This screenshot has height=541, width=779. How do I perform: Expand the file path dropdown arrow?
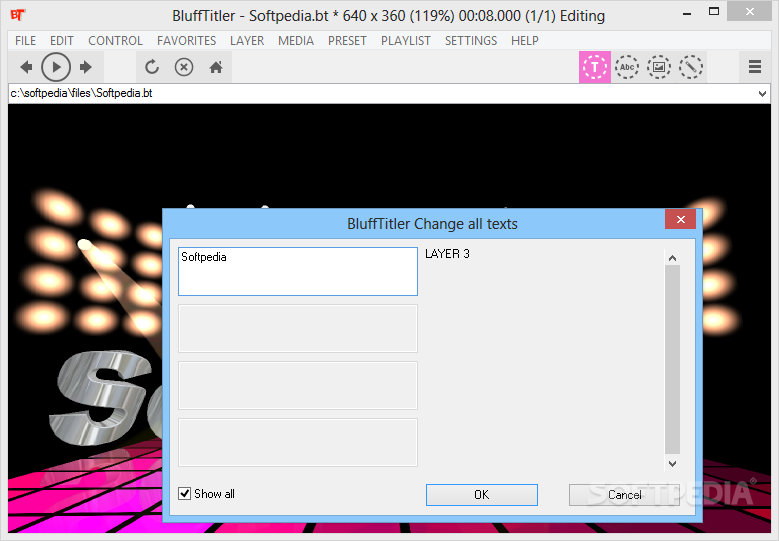point(762,93)
